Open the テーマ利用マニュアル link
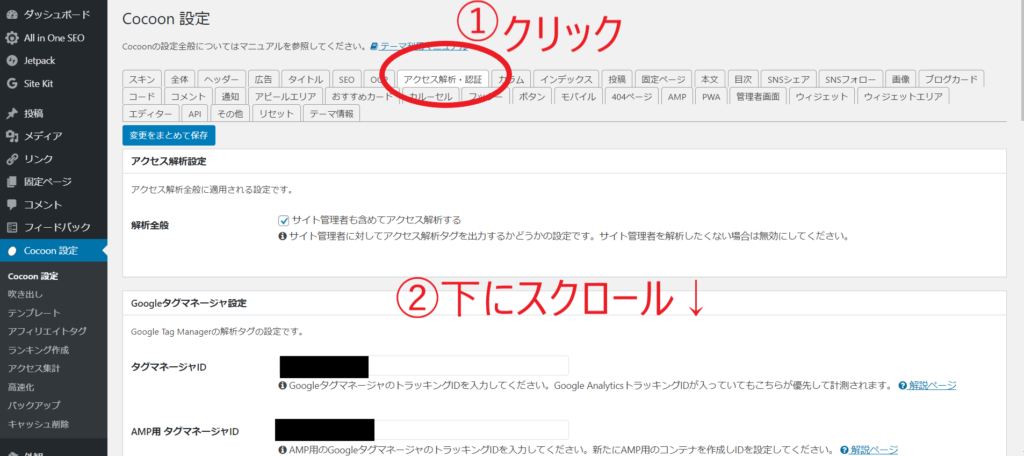This screenshot has height=456, width=1024. tap(424, 46)
